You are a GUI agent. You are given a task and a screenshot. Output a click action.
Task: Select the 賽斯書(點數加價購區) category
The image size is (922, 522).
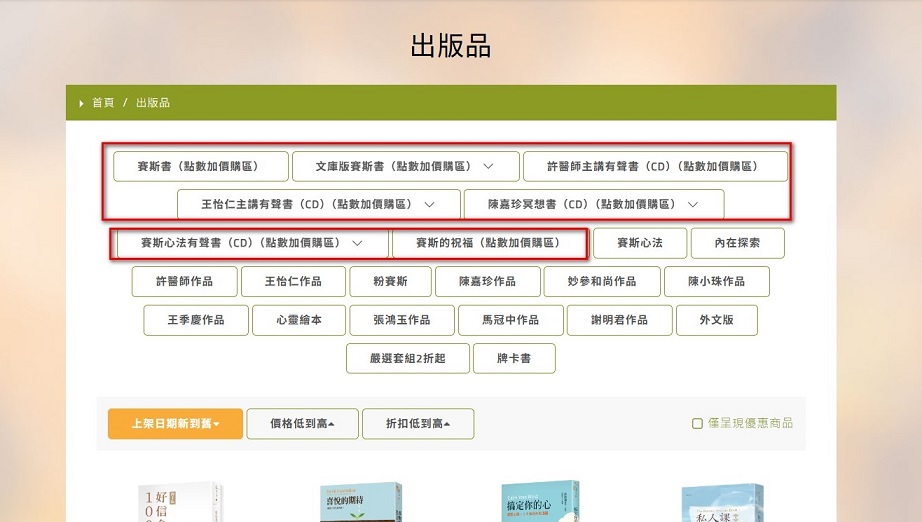(200, 166)
